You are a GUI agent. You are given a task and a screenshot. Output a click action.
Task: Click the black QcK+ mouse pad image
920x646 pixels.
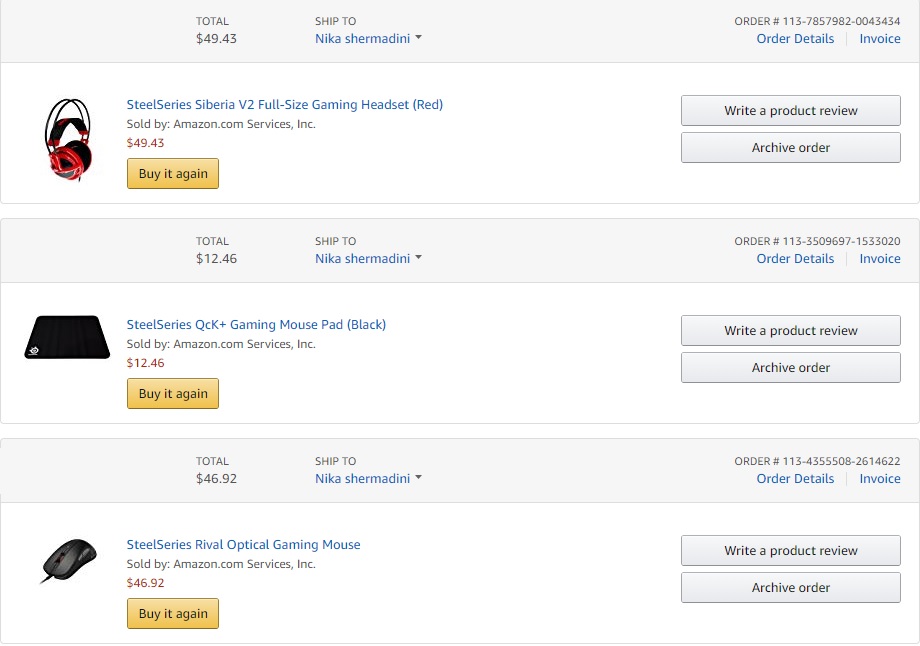tap(67, 337)
